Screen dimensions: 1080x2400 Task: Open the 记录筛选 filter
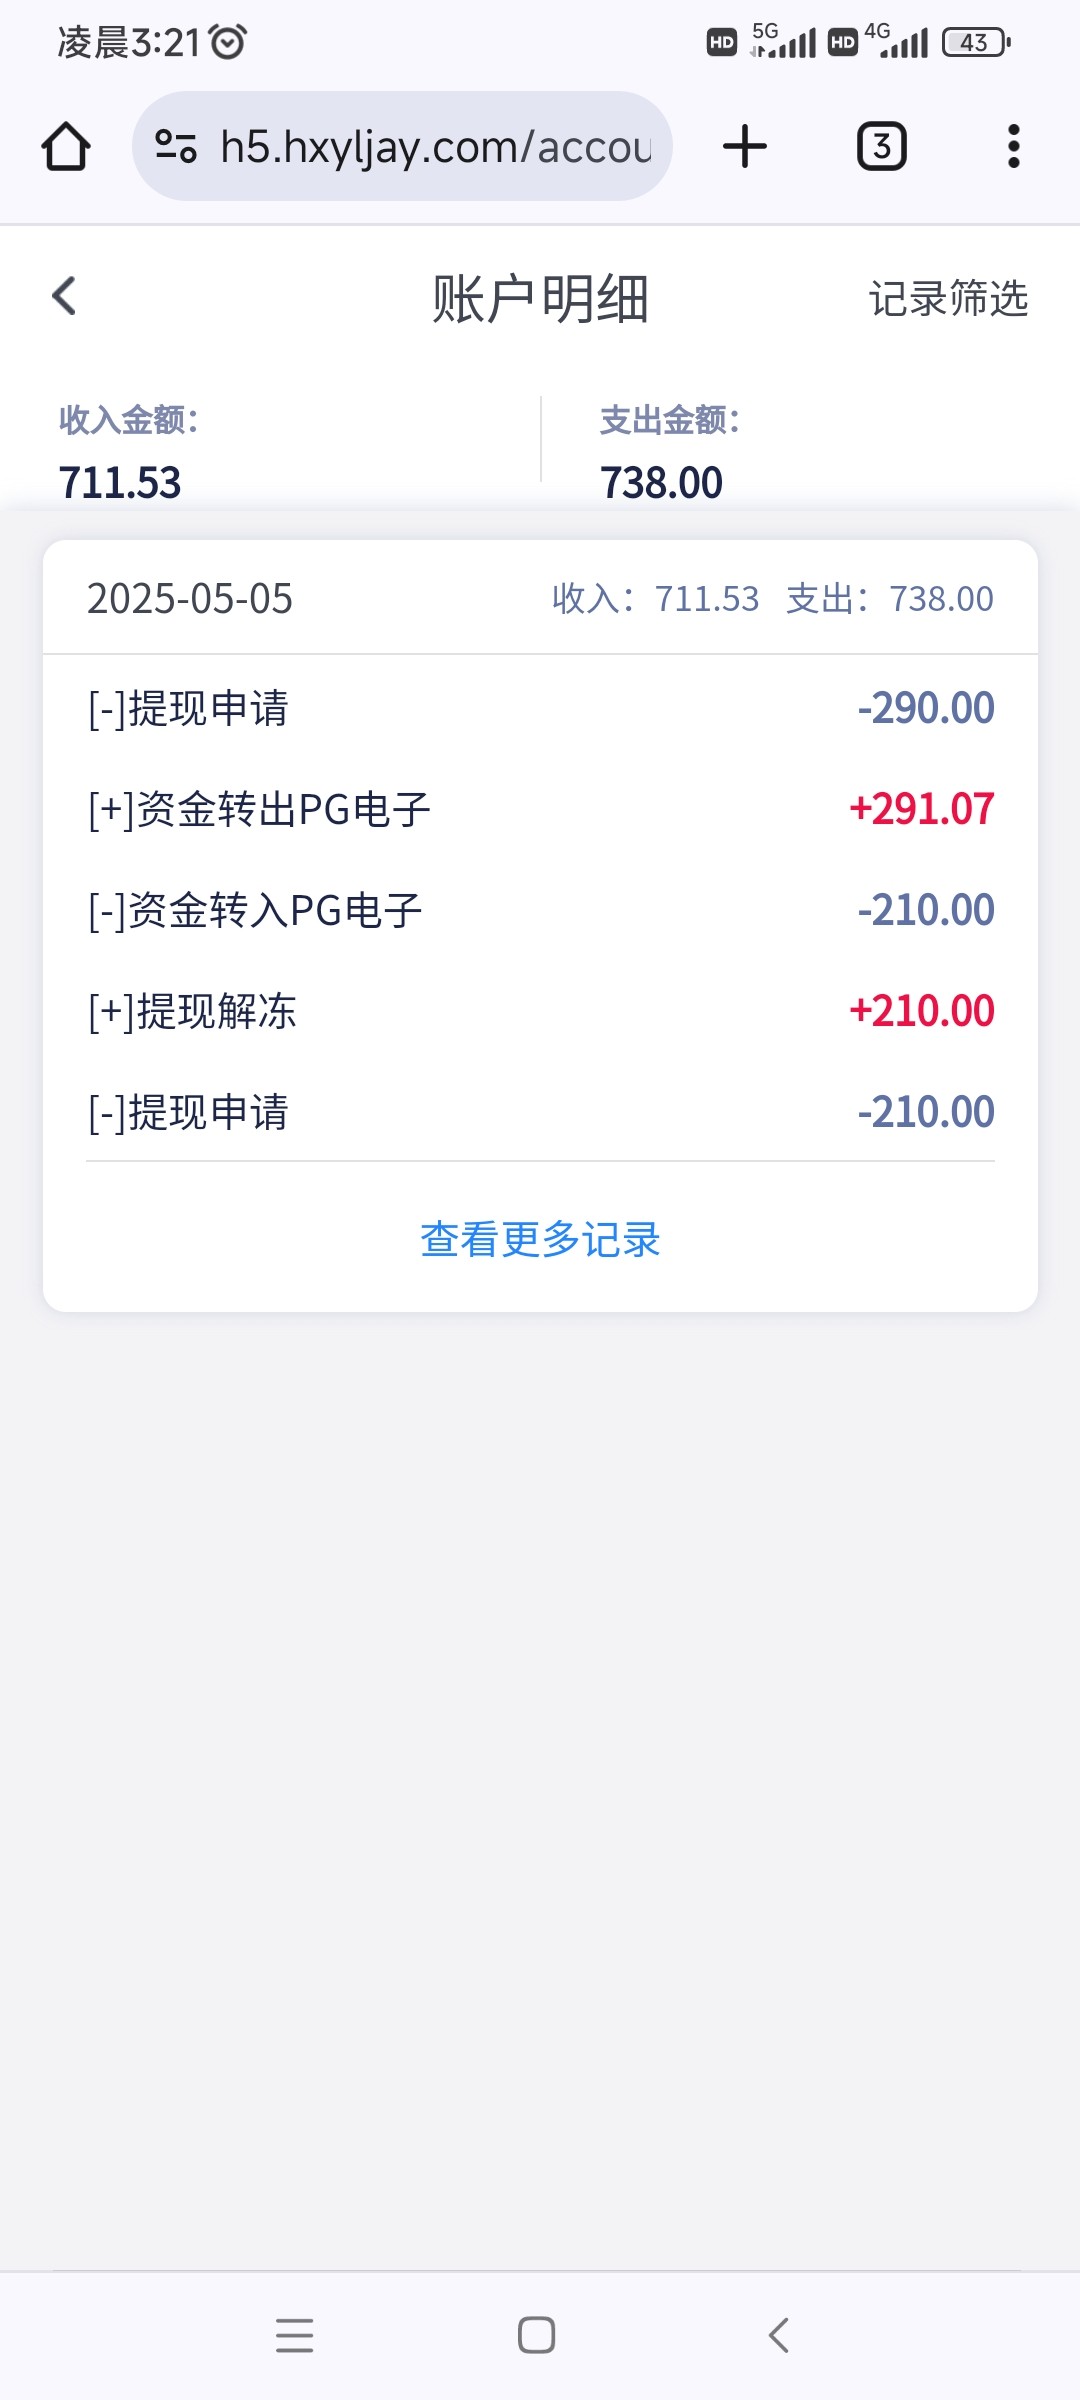(x=948, y=299)
